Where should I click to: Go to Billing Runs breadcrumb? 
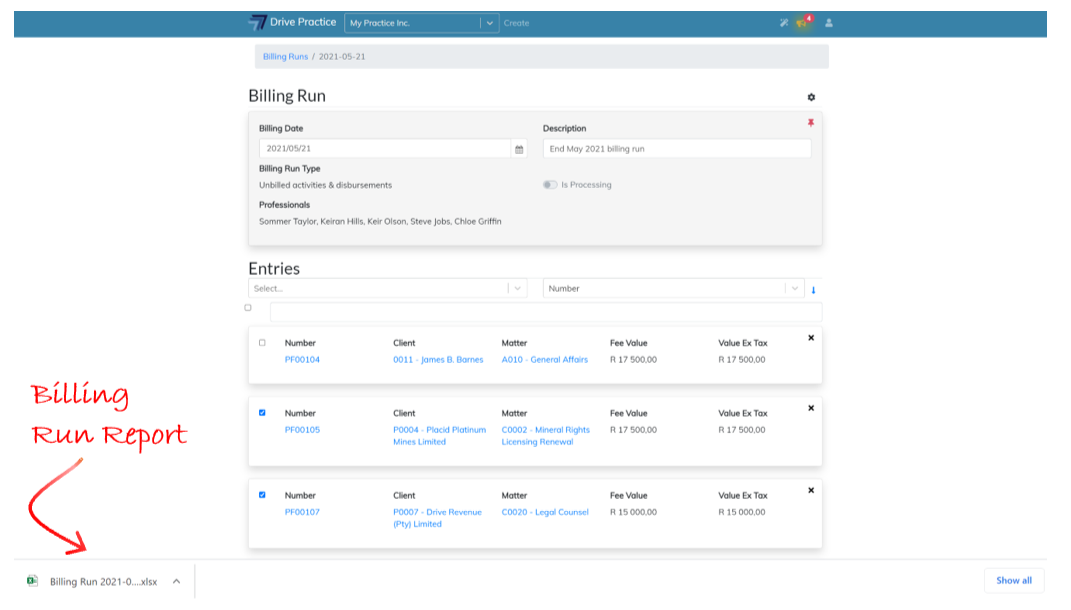(x=285, y=57)
